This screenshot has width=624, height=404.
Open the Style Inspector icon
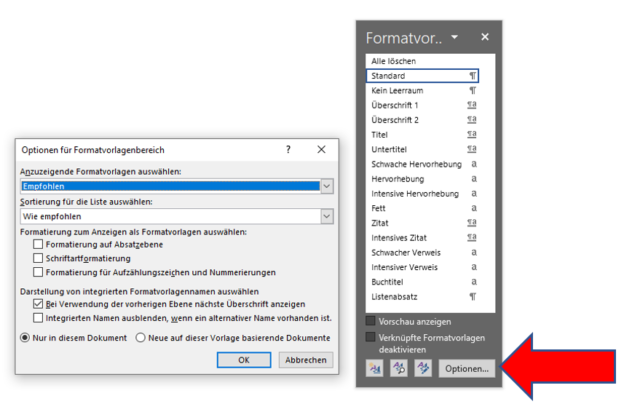(399, 368)
